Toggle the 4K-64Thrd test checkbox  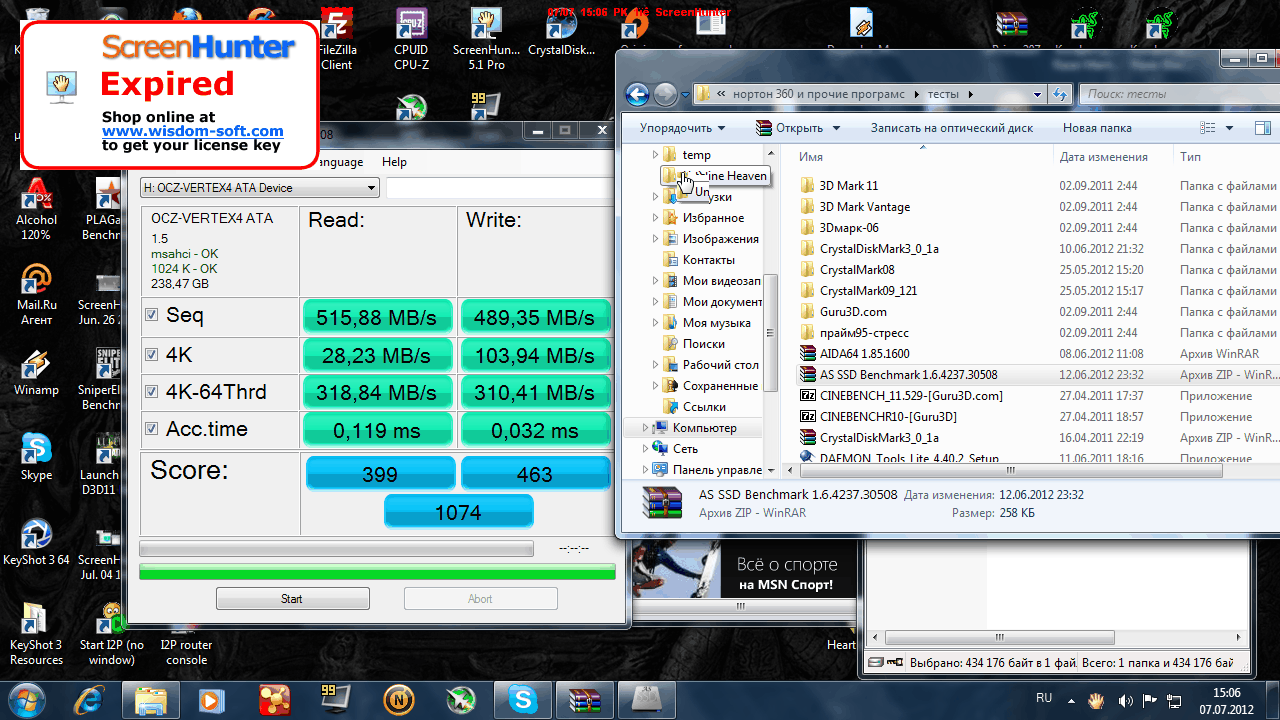point(152,391)
